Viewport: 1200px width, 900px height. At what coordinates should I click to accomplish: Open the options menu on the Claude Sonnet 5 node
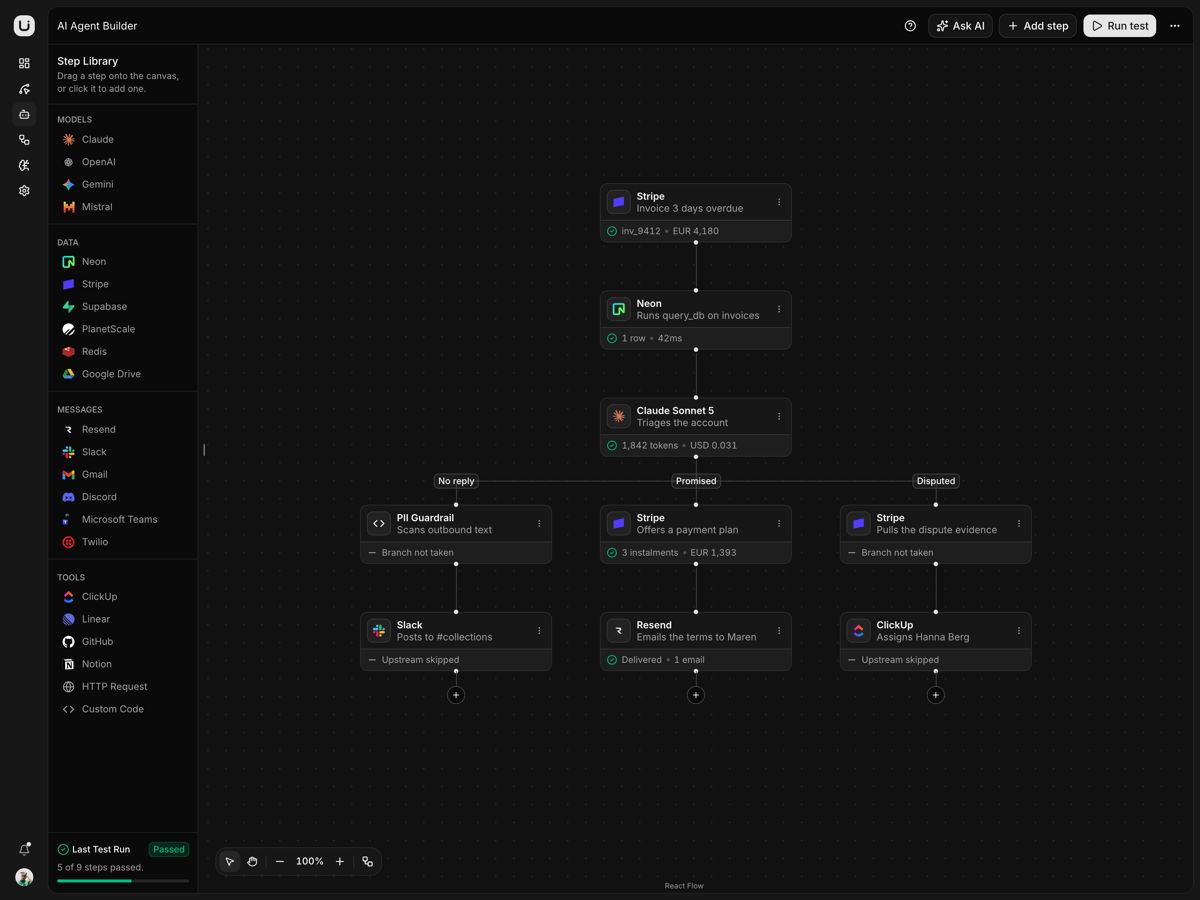779,416
